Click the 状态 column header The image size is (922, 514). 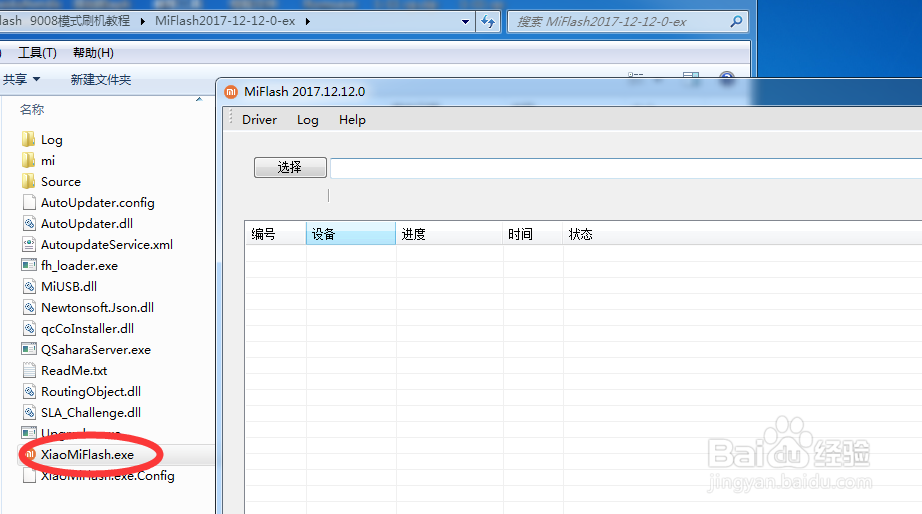coord(742,234)
